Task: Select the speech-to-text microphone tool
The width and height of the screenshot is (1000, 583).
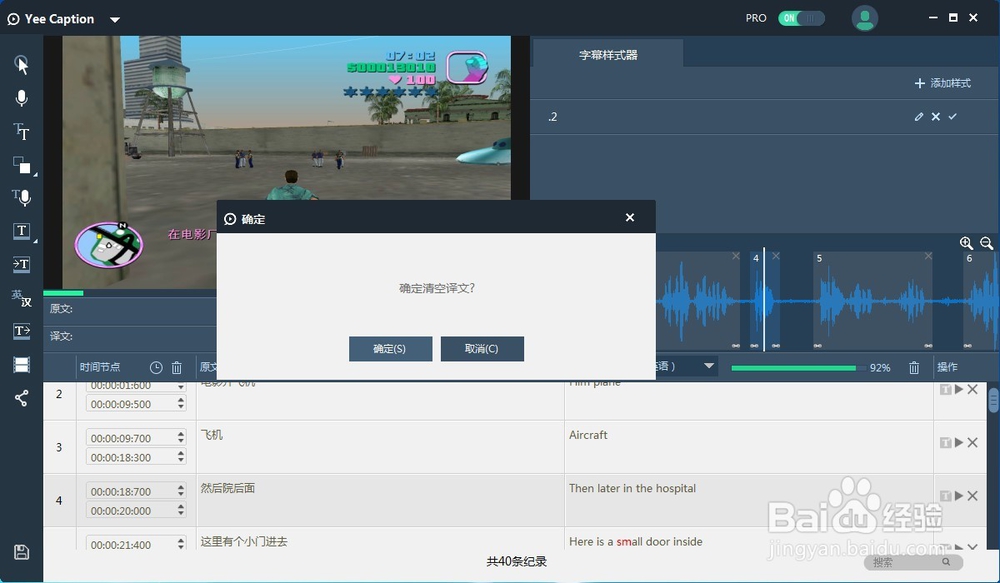Action: coord(22,198)
